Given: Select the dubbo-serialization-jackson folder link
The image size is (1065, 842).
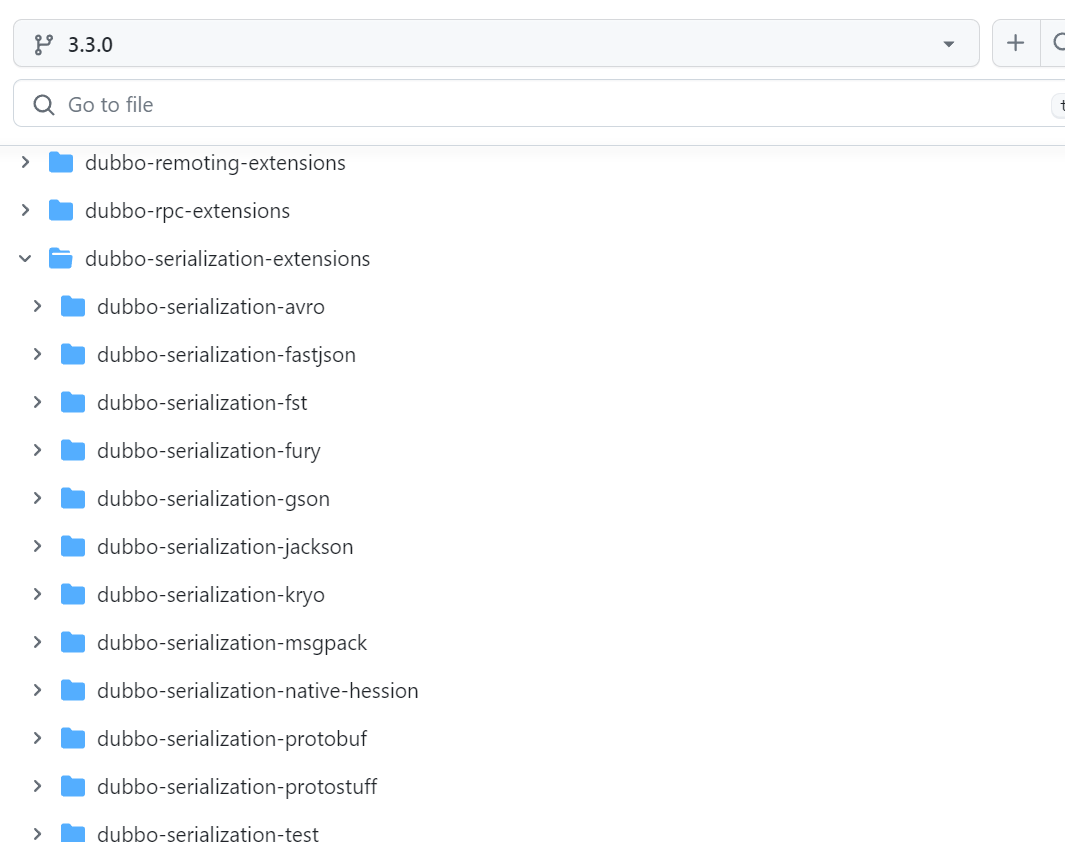Looking at the screenshot, I should coord(225,547).
